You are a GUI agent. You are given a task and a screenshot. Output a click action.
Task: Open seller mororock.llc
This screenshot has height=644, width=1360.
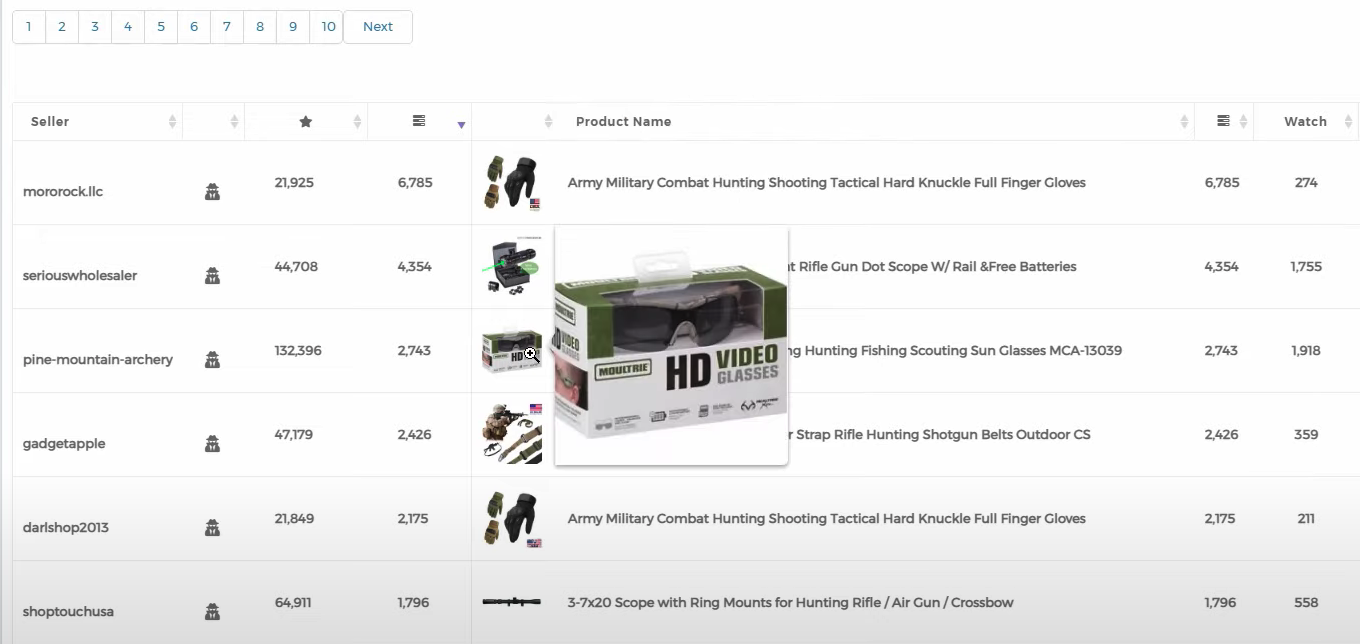[63, 192]
